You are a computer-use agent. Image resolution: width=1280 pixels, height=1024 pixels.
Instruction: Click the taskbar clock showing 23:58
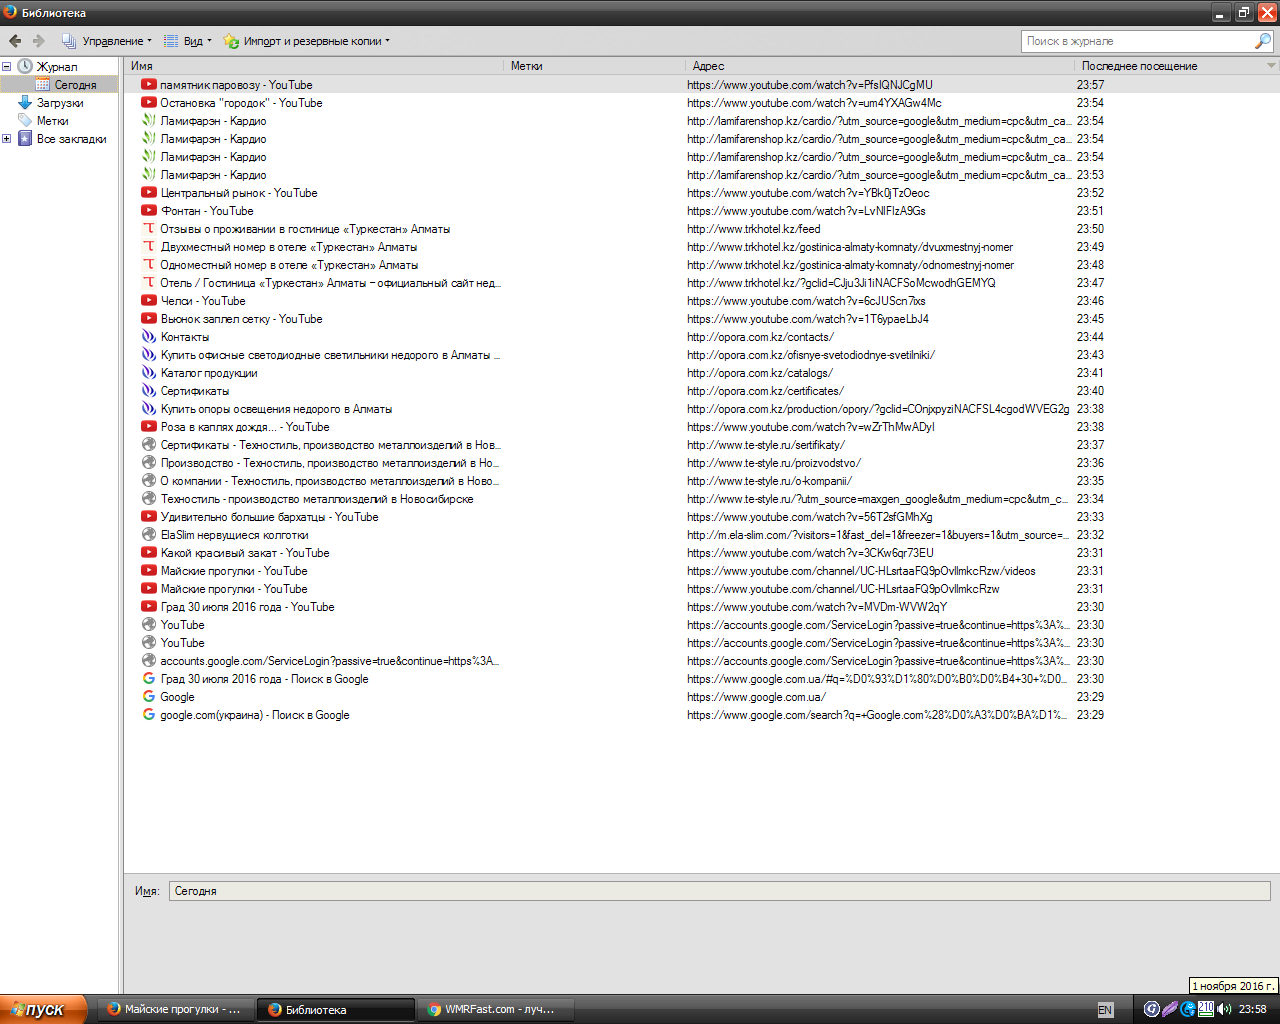click(x=1253, y=1009)
